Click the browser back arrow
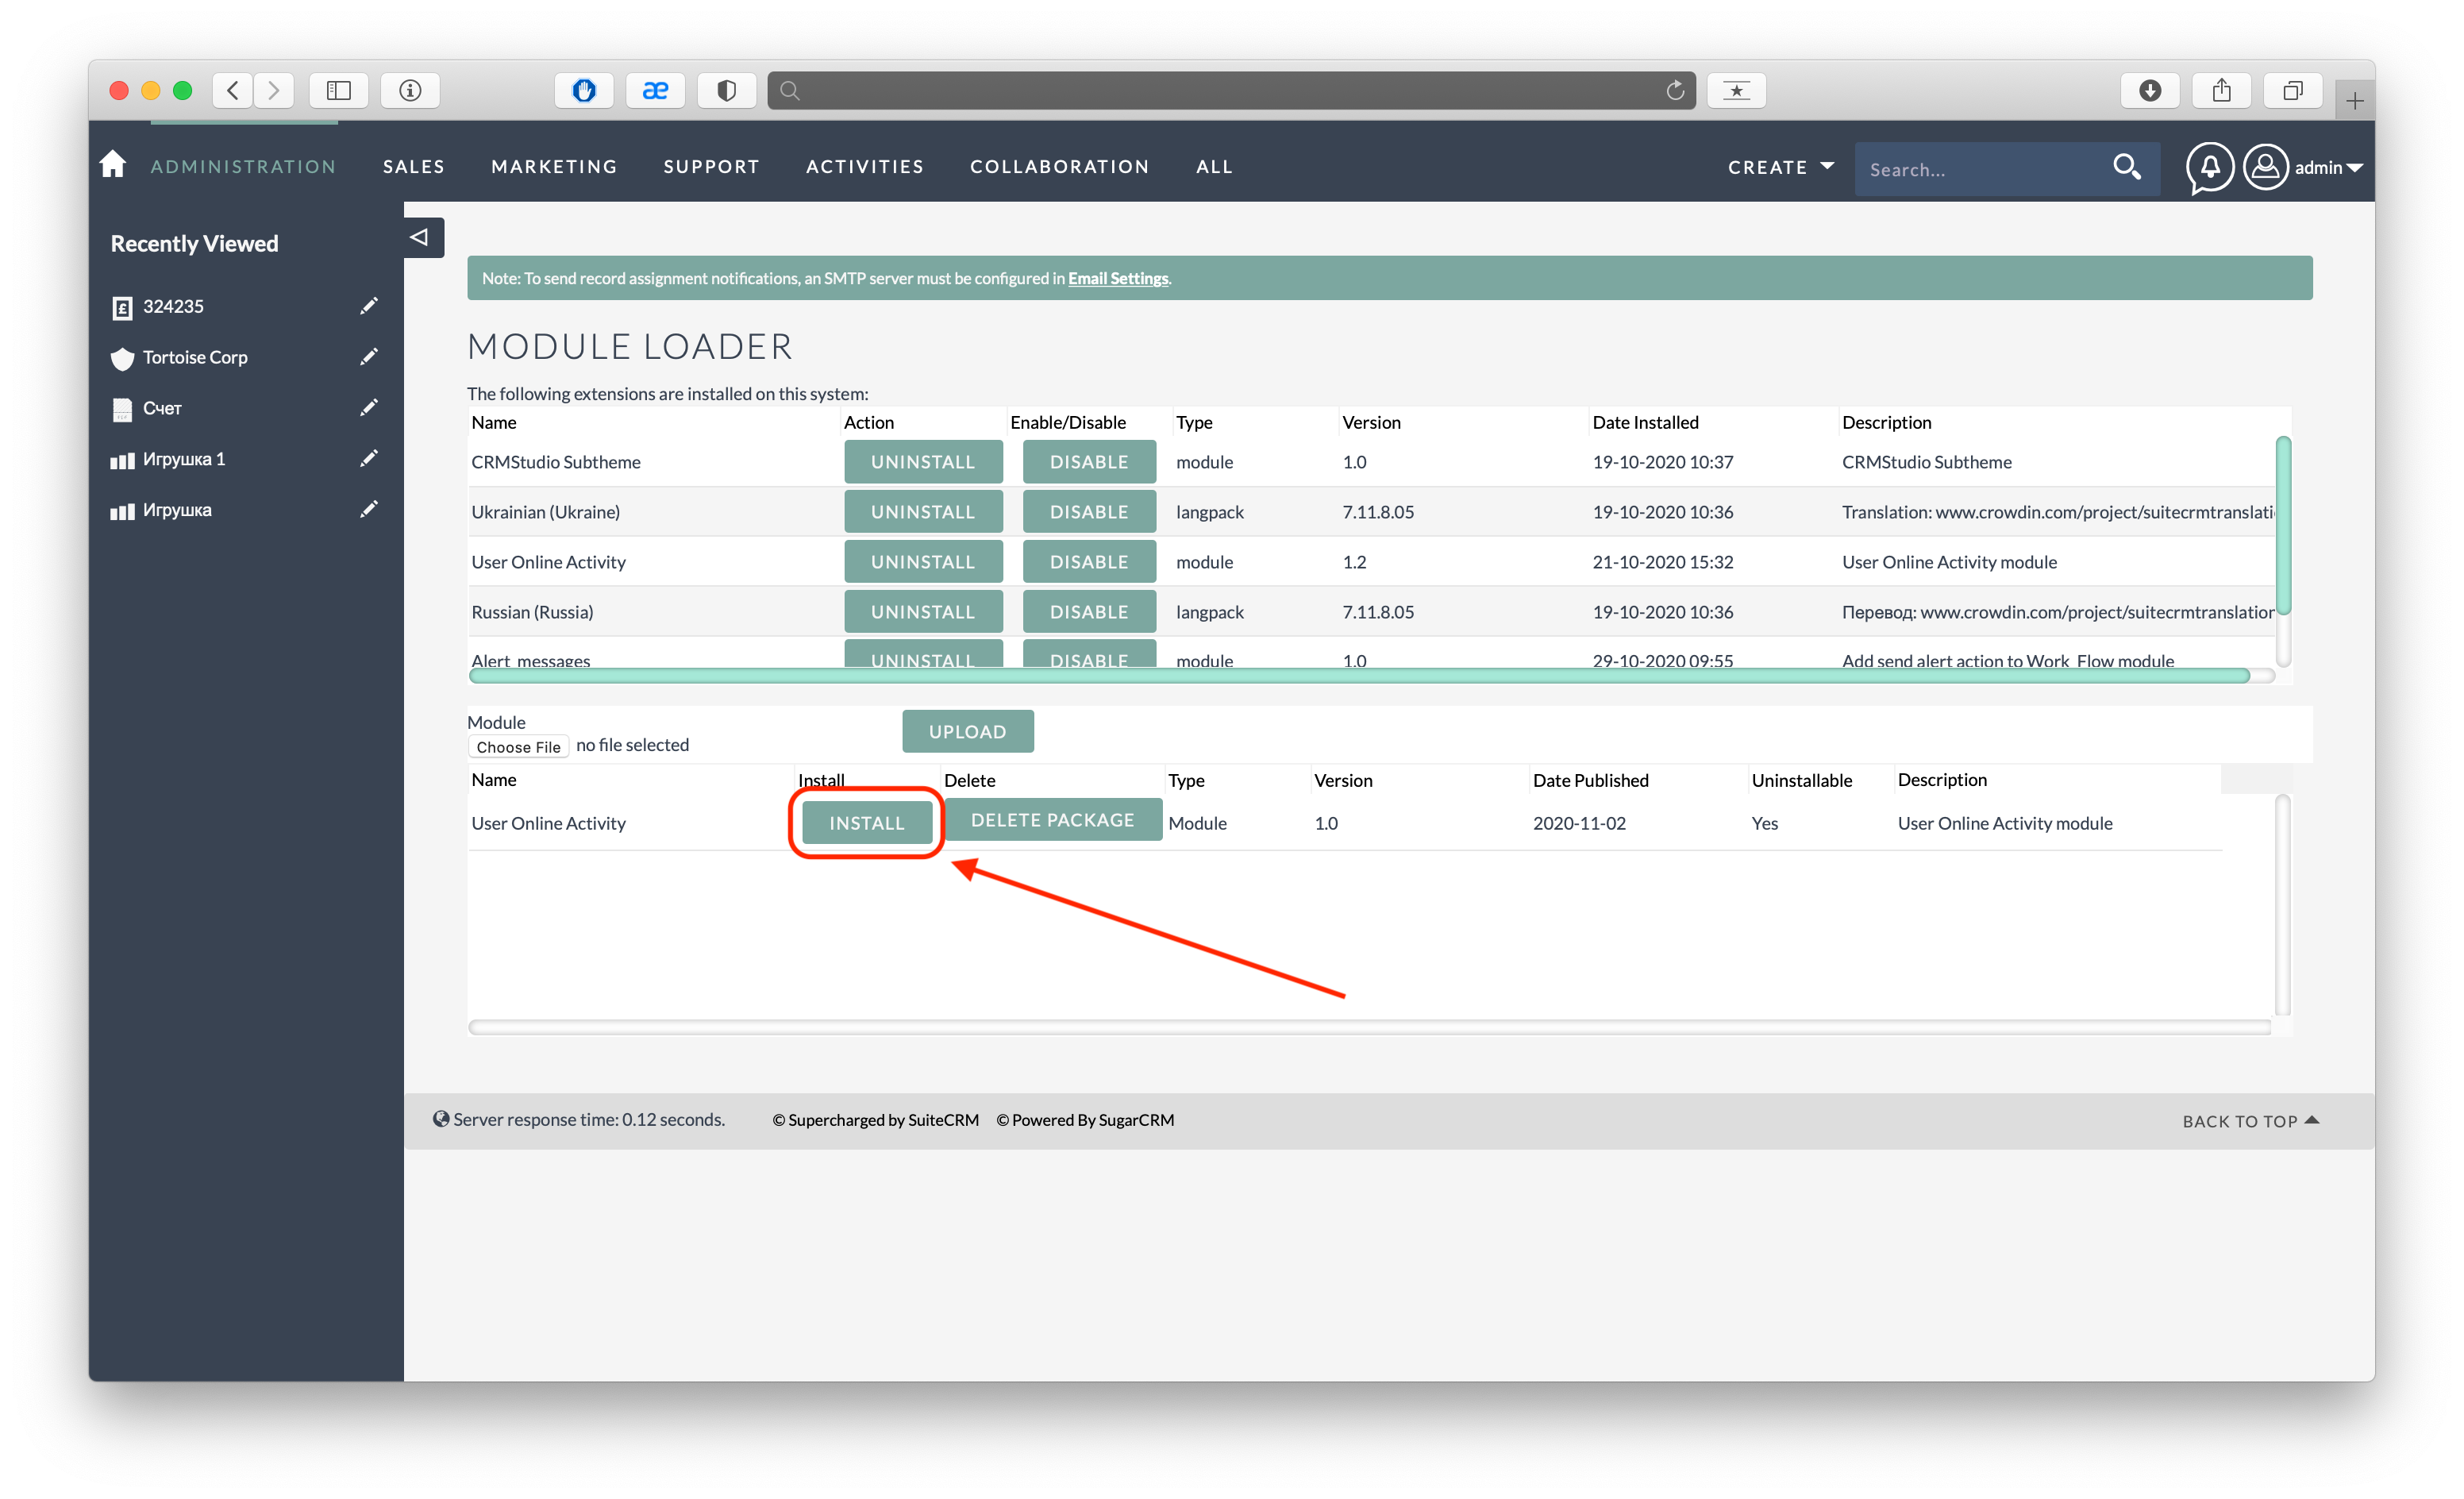 click(x=233, y=91)
